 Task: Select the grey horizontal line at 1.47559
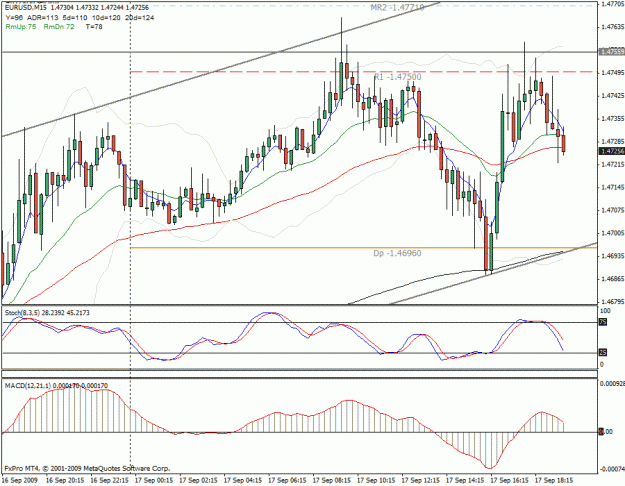[x=299, y=52]
